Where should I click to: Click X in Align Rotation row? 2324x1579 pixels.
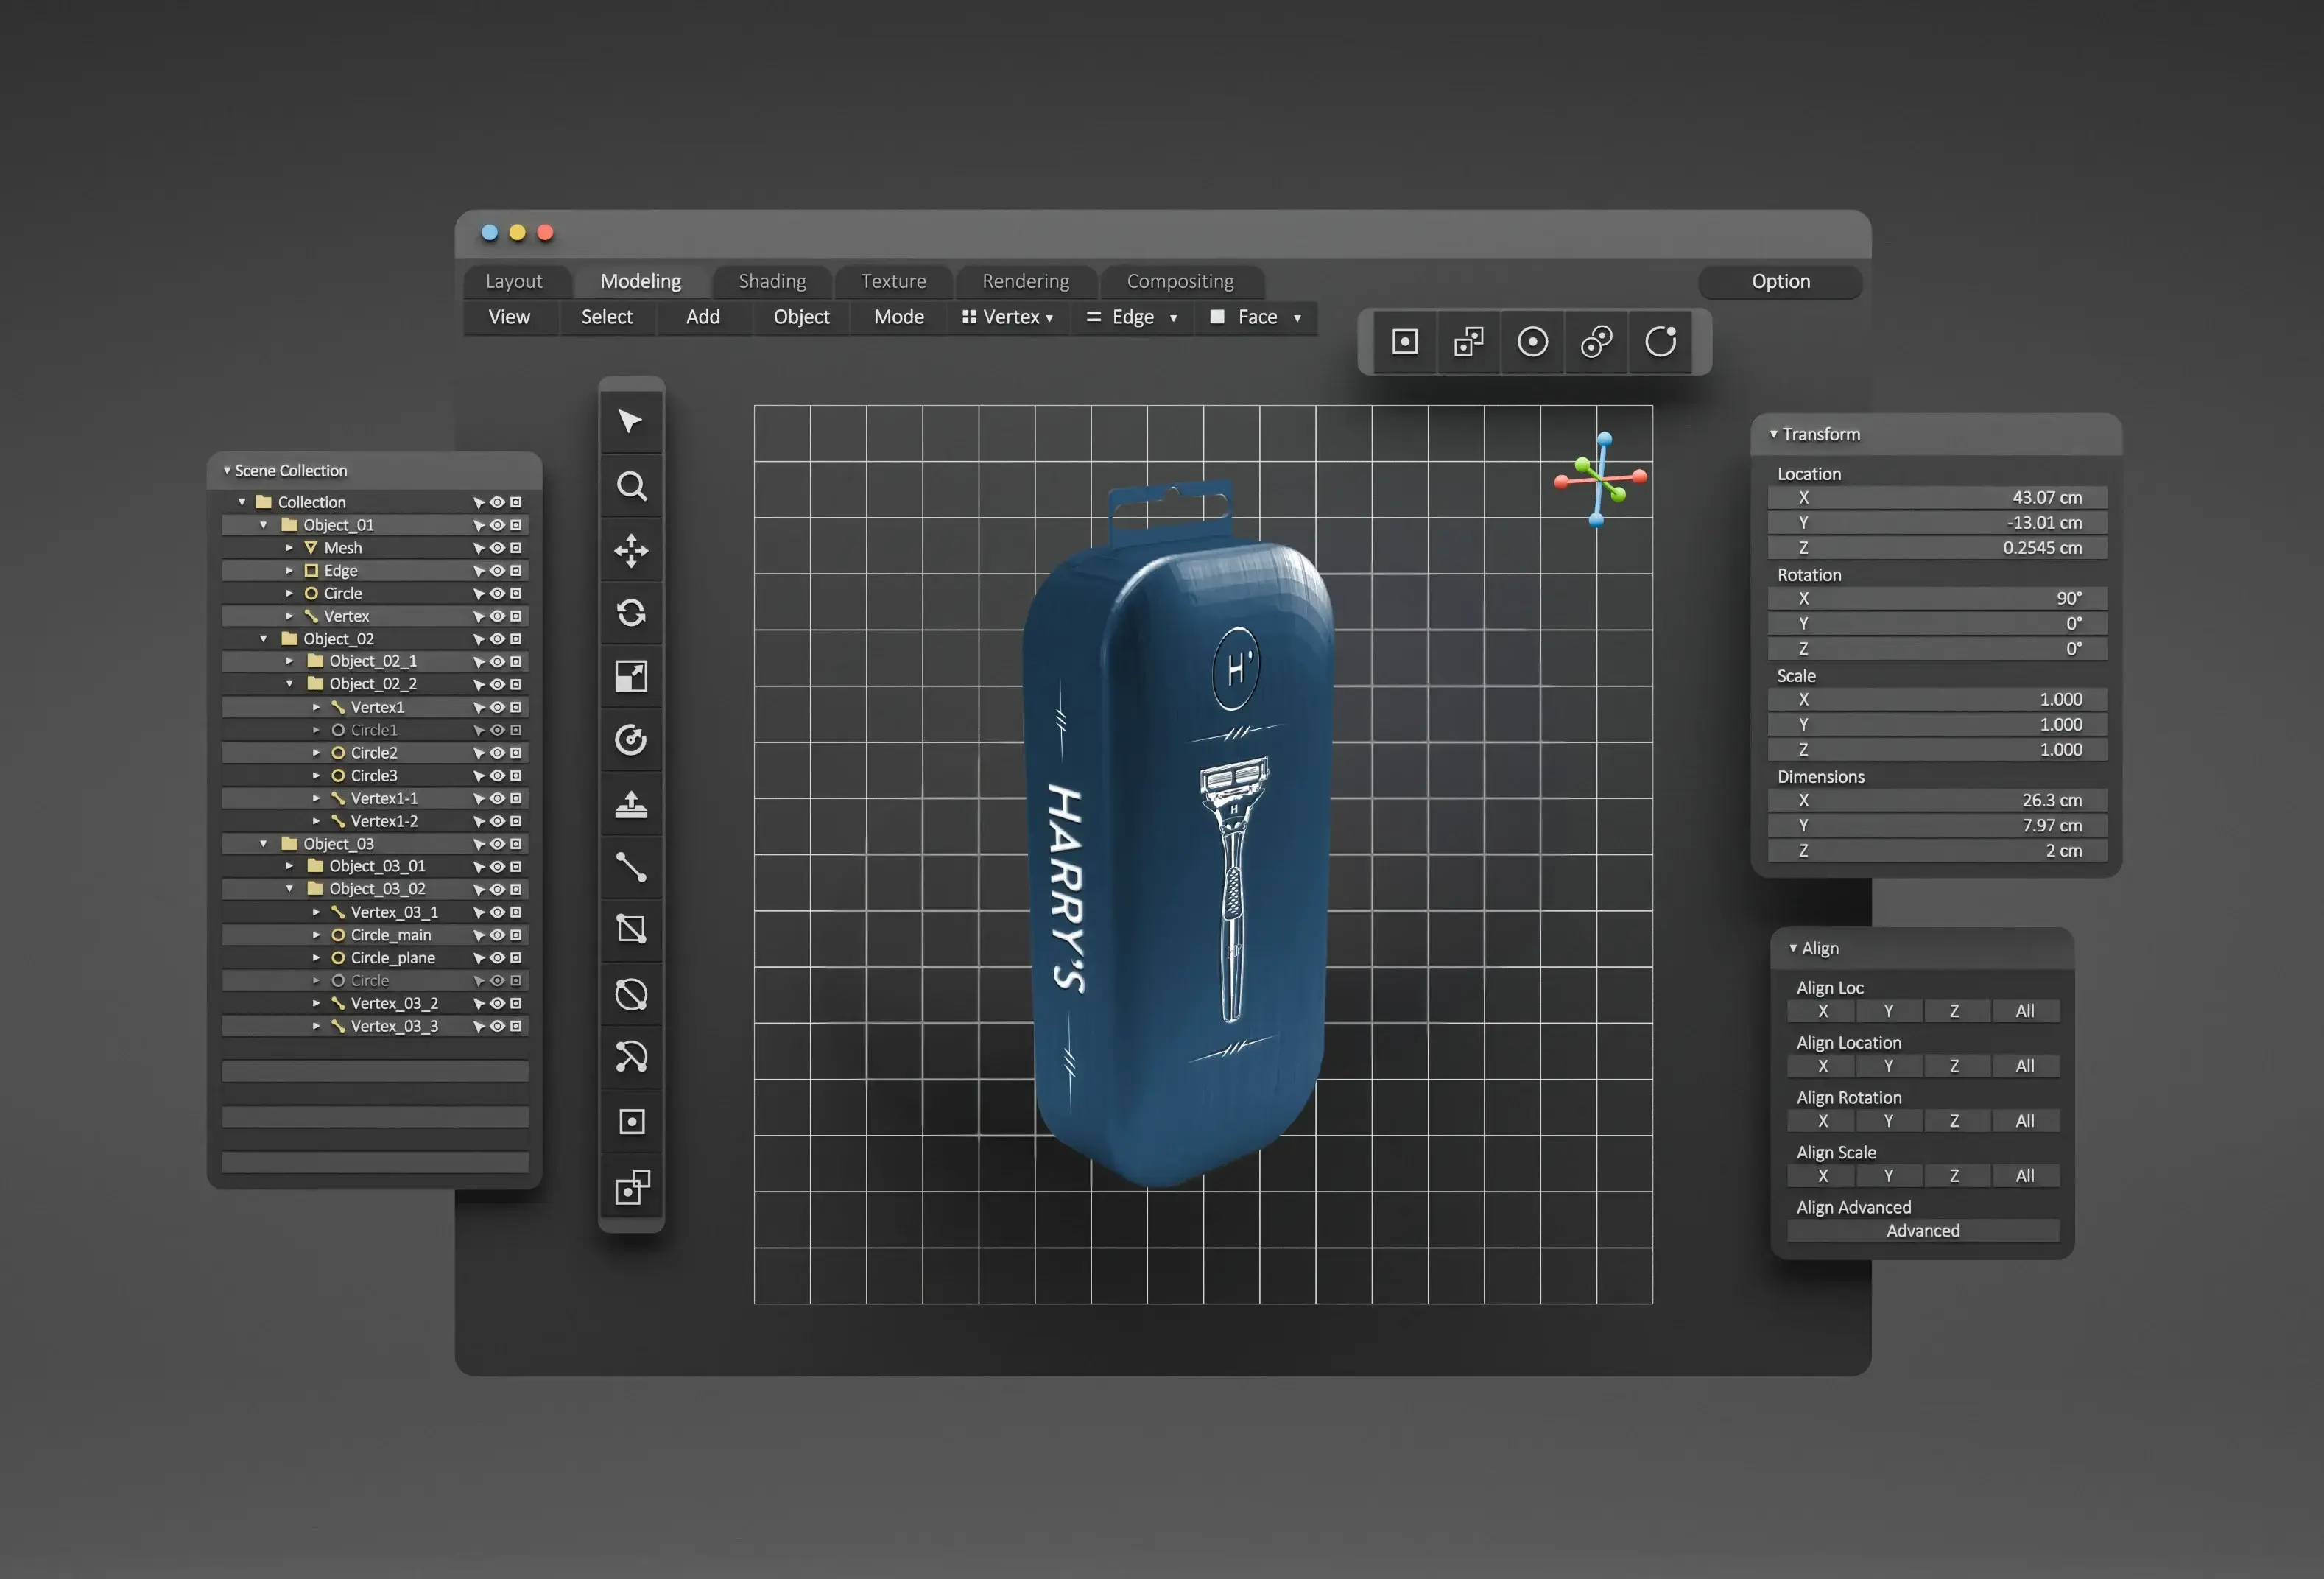coord(1822,1121)
